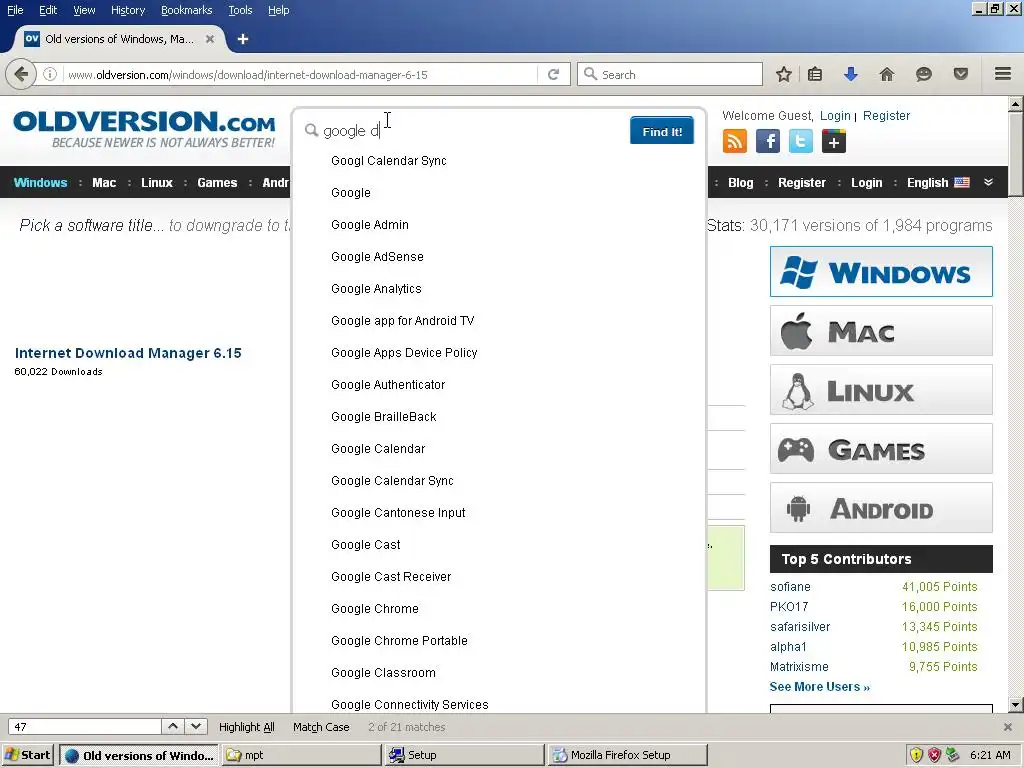Click the sofiane contributor name

[790, 587]
